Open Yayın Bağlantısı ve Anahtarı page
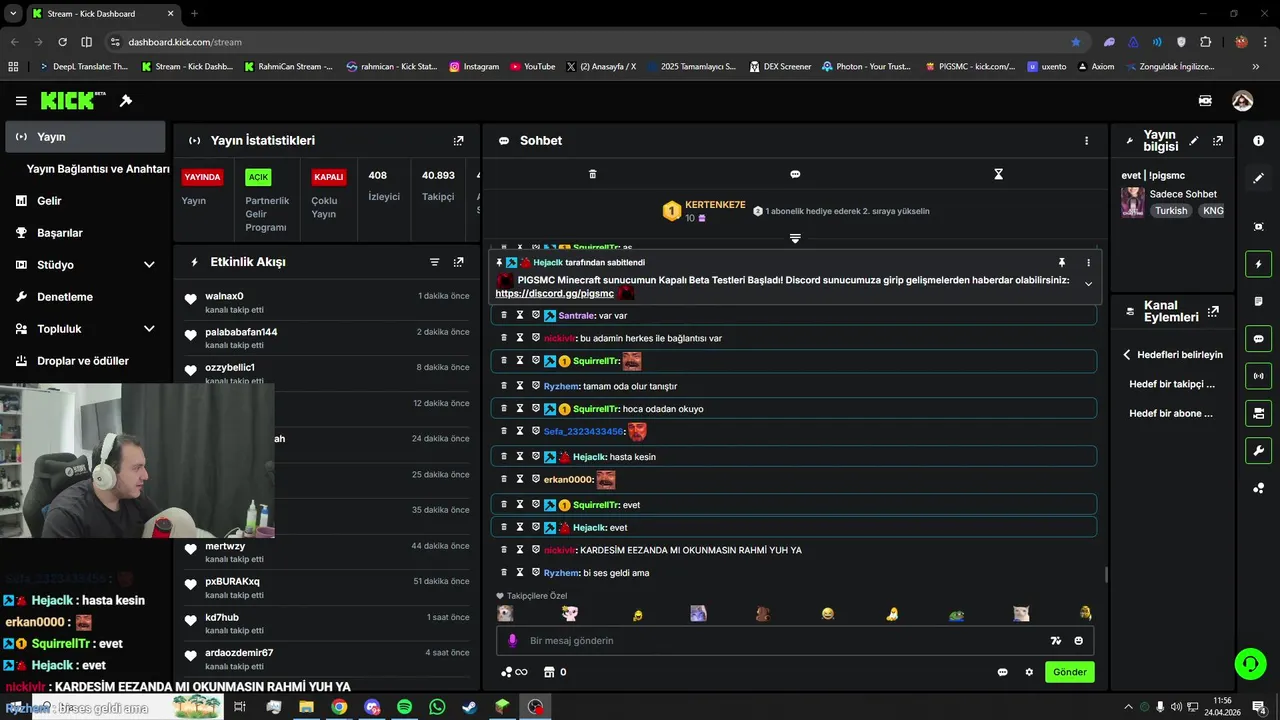Screen dimensions: 1280x720 coord(97,169)
